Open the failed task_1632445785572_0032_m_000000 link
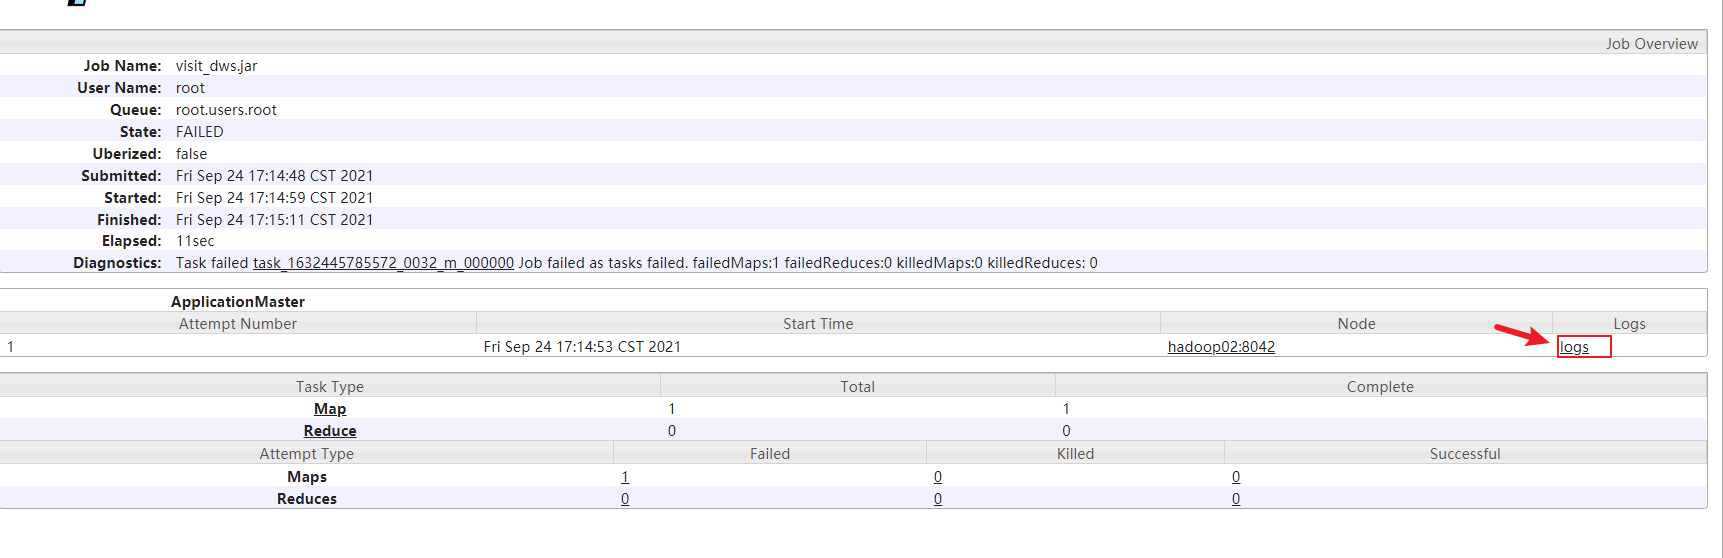The image size is (1723, 558). pyautogui.click(x=383, y=263)
